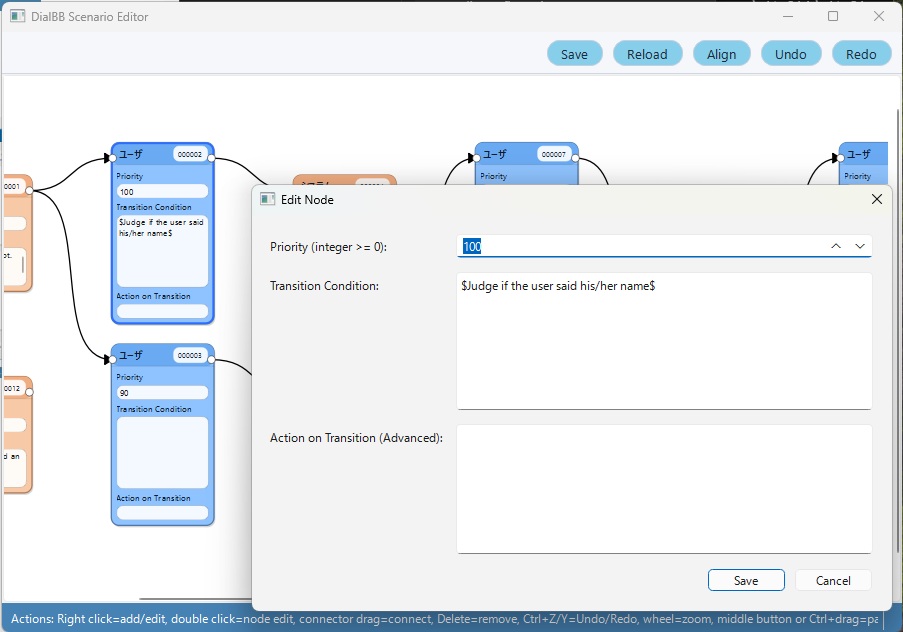Save the node in the Edit Node dialog
The image size is (903, 632).
coord(746,580)
